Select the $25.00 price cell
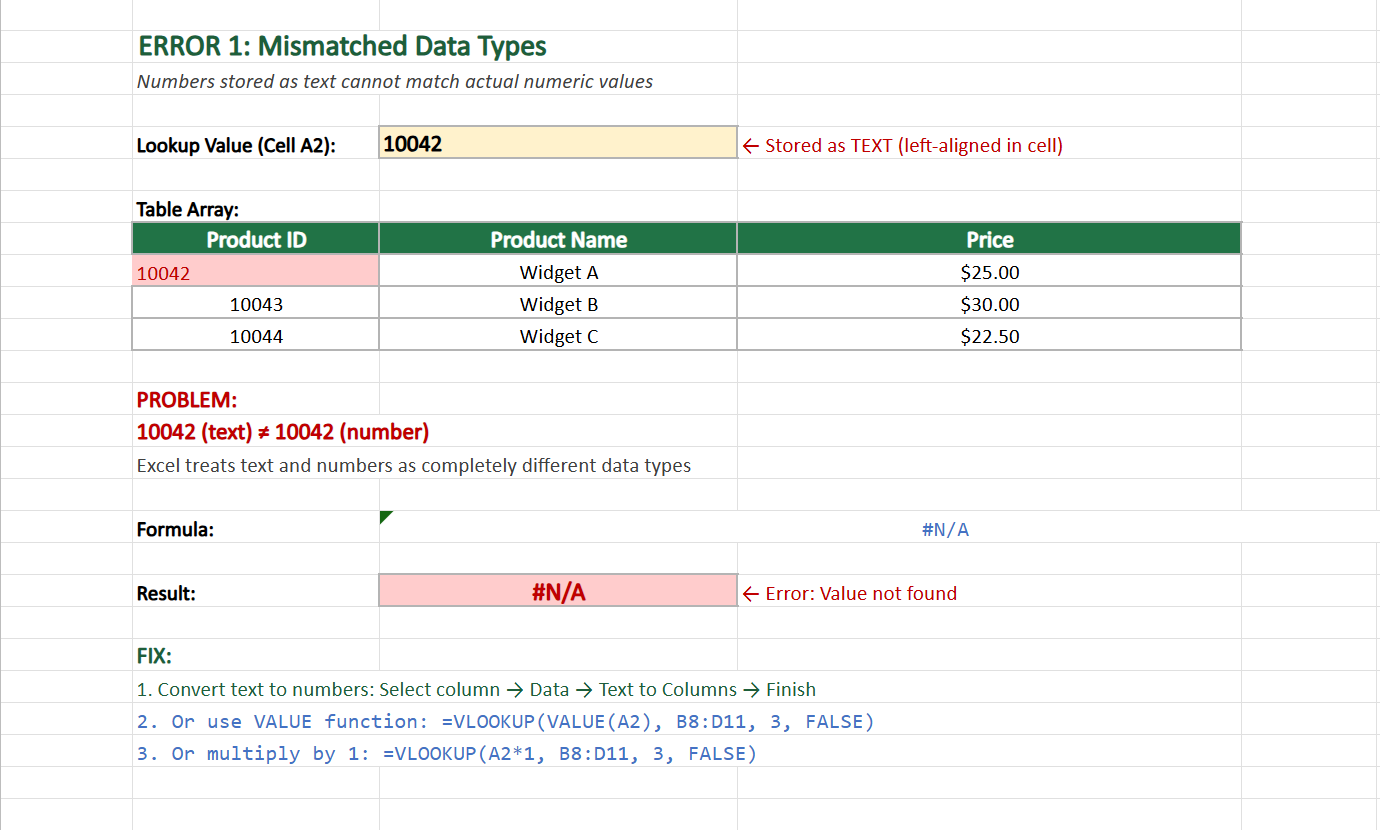This screenshot has width=1380, height=830. coord(990,273)
